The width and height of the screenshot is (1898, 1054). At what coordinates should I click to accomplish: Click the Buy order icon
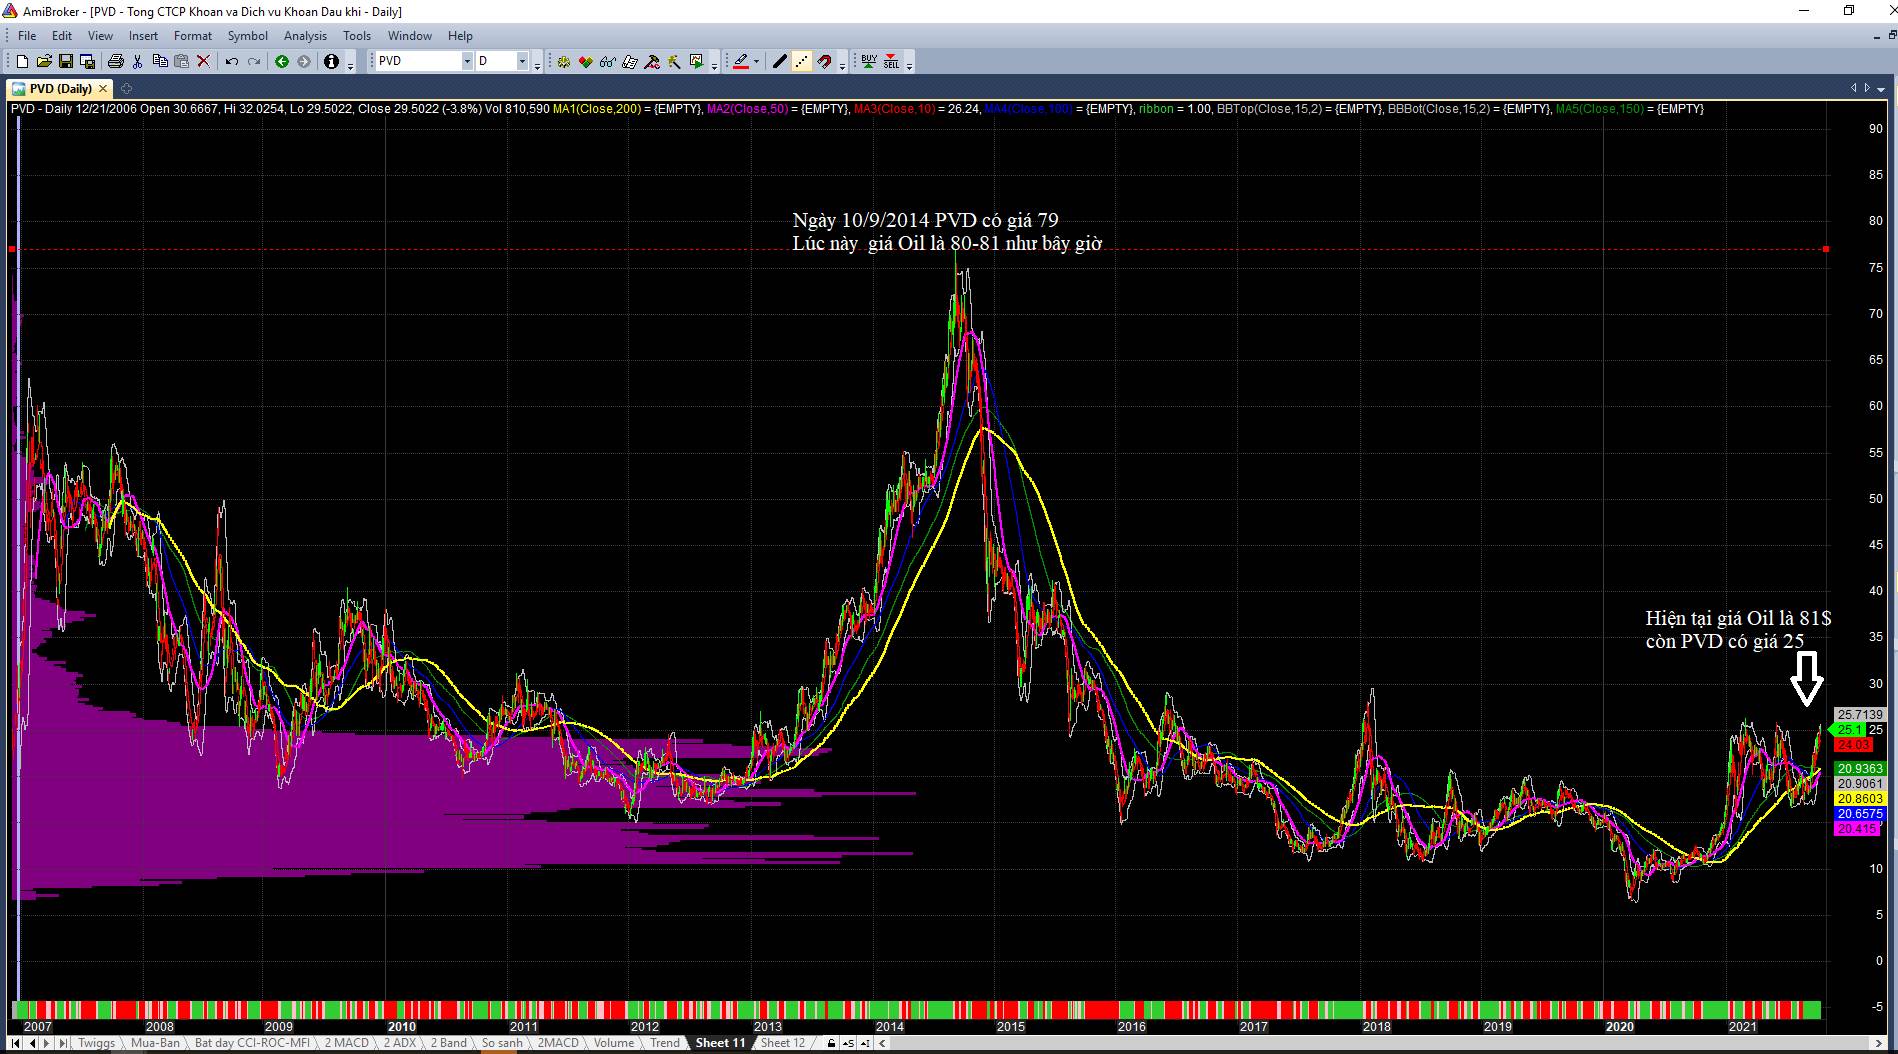click(x=868, y=62)
